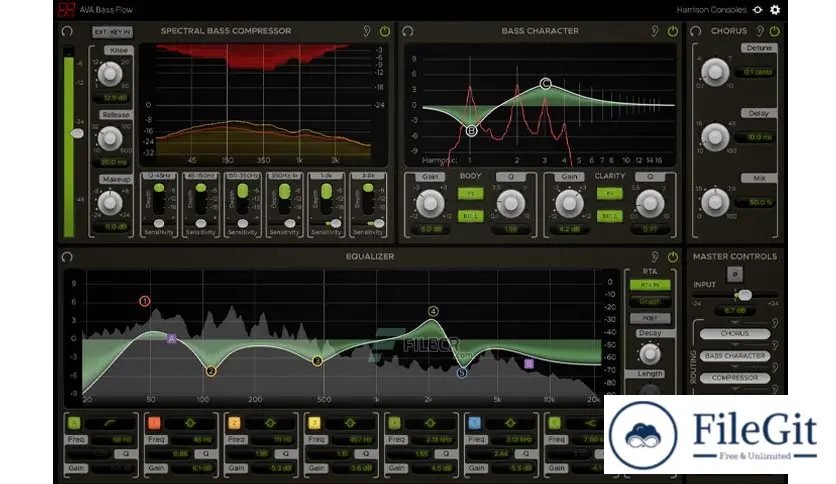Image resolution: width=836 pixels, height=484 pixels.
Task: Click the RTA Decay knob
Action: coord(649,353)
